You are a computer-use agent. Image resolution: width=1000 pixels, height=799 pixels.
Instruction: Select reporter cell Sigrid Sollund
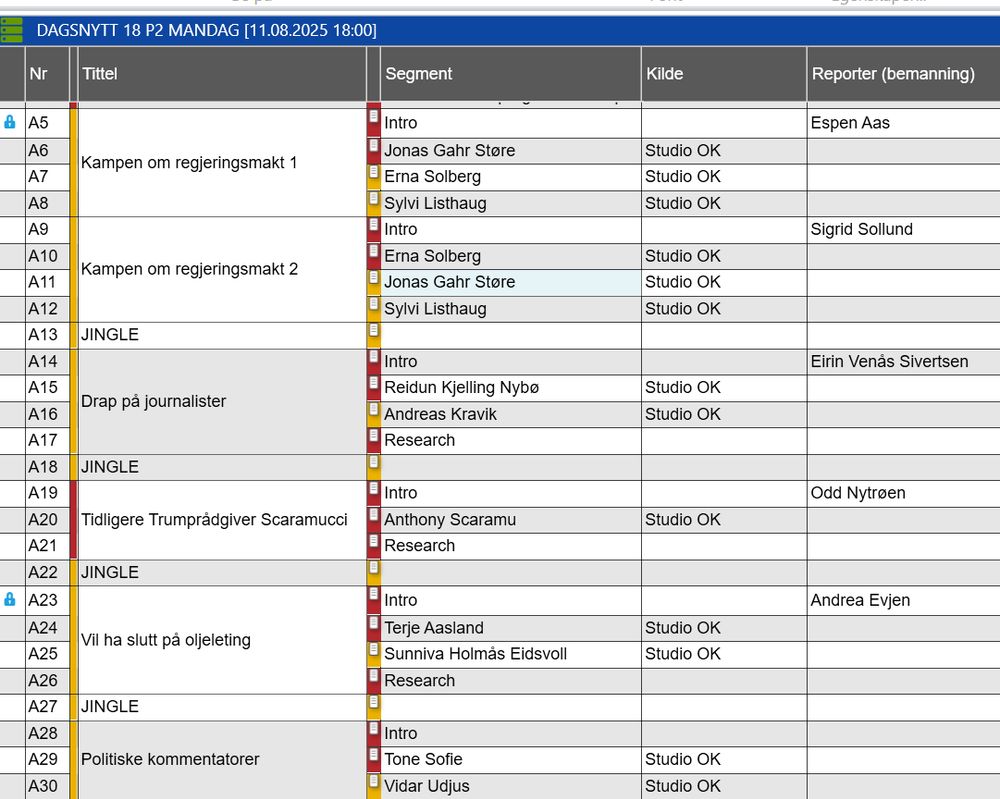[904, 230]
